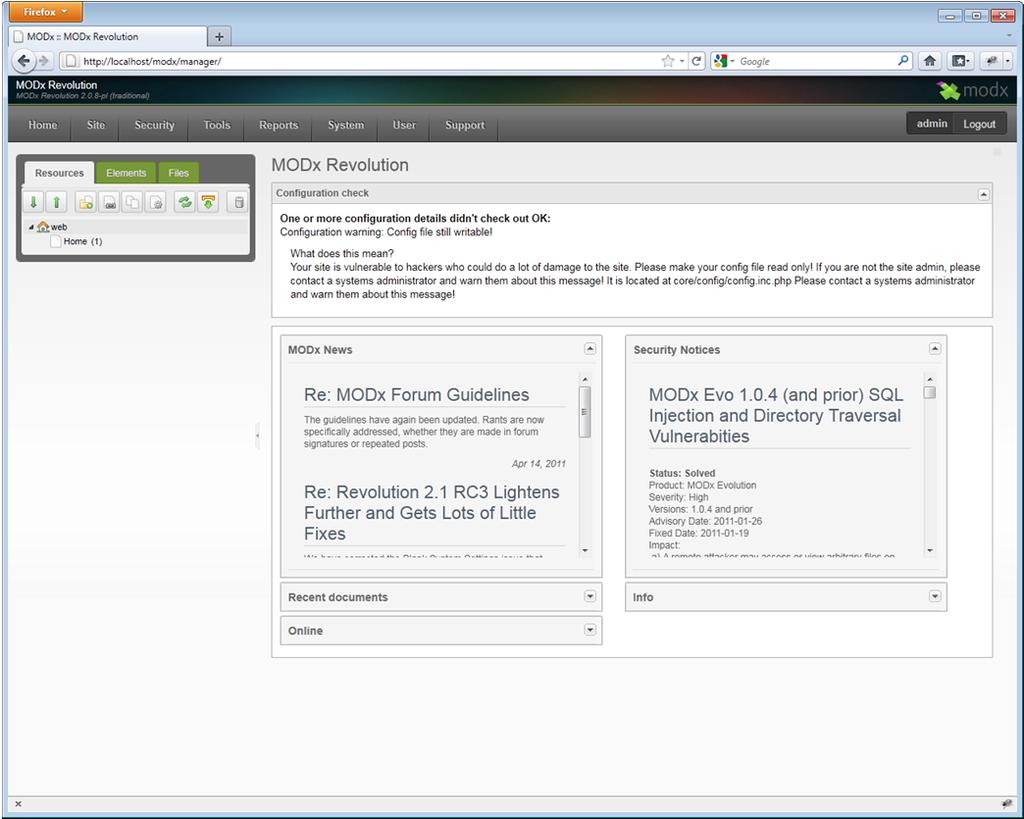Collapse the Configuration check panel

coord(984,194)
